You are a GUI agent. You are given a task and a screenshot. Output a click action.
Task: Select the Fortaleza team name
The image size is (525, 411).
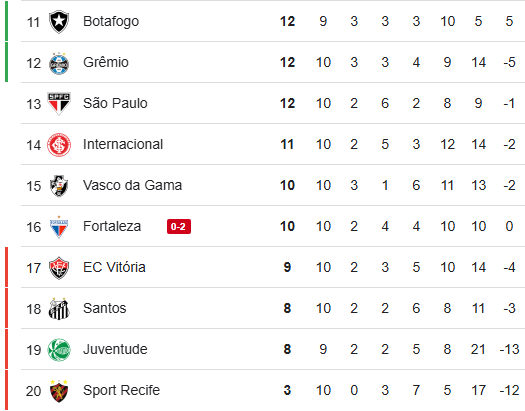(x=112, y=226)
